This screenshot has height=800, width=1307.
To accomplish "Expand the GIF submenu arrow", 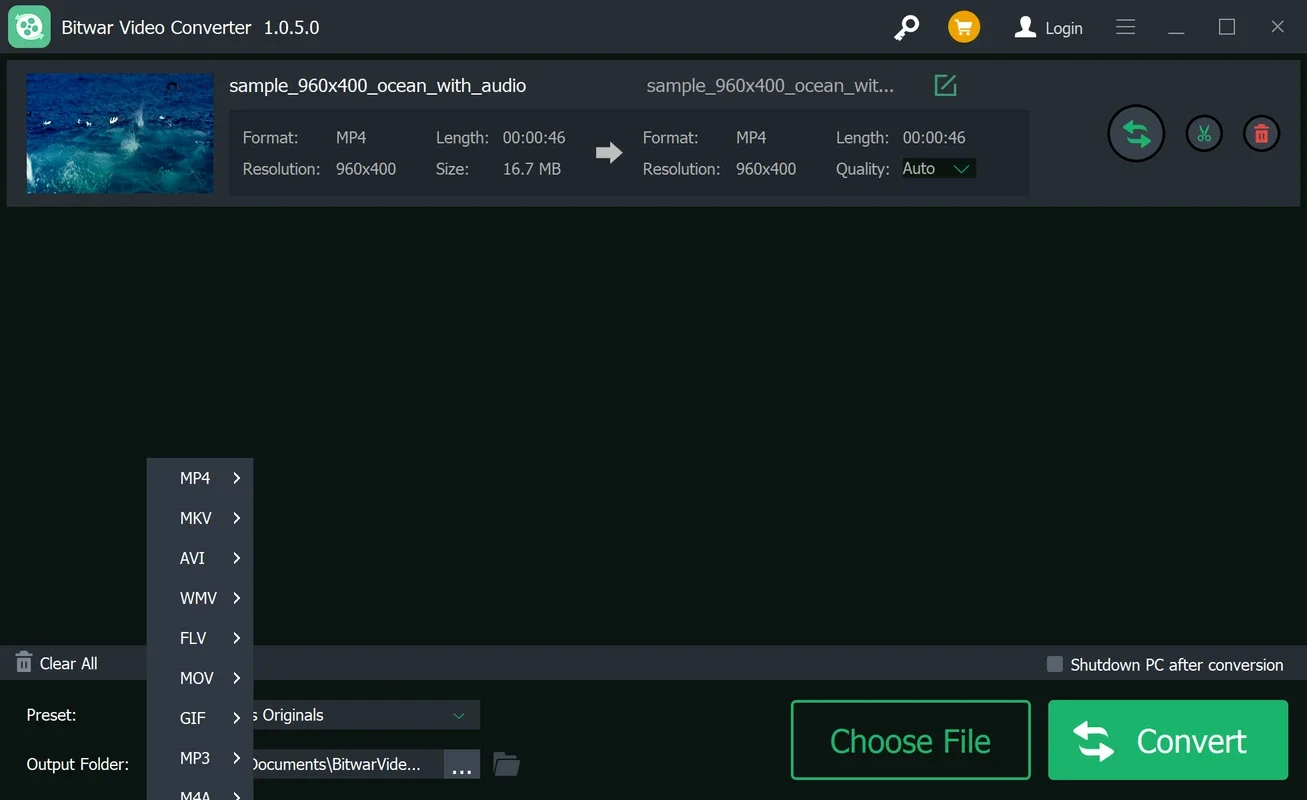I will click(x=237, y=718).
